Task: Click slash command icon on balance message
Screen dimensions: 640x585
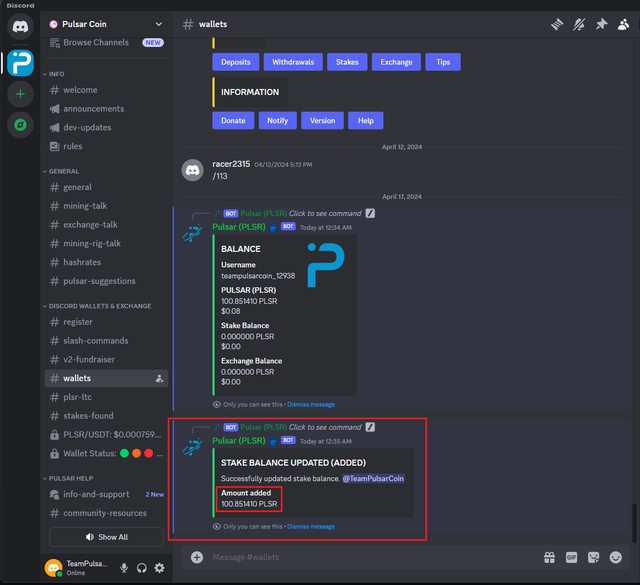Action: coord(370,213)
